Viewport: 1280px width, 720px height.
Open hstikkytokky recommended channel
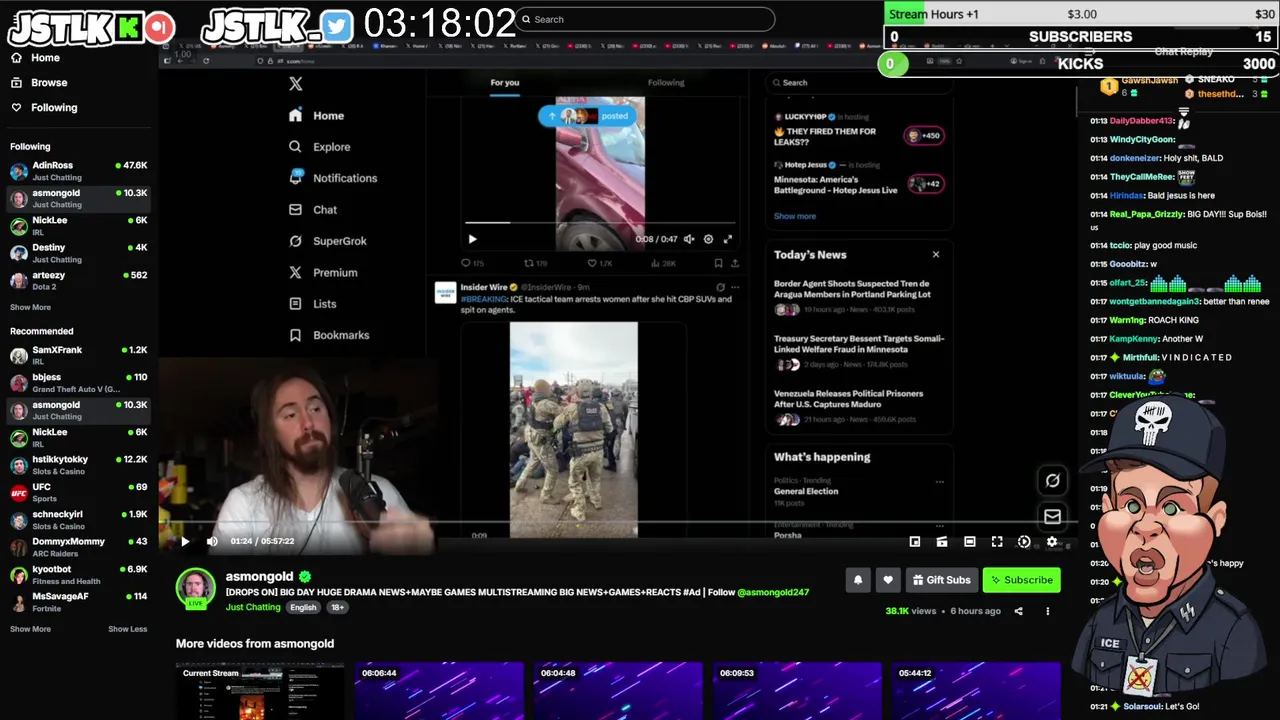[78, 465]
